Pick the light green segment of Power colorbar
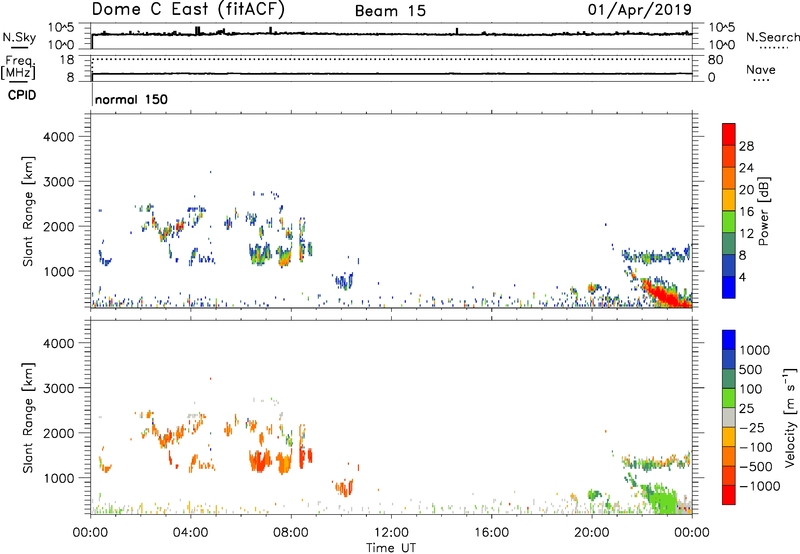 729,222
